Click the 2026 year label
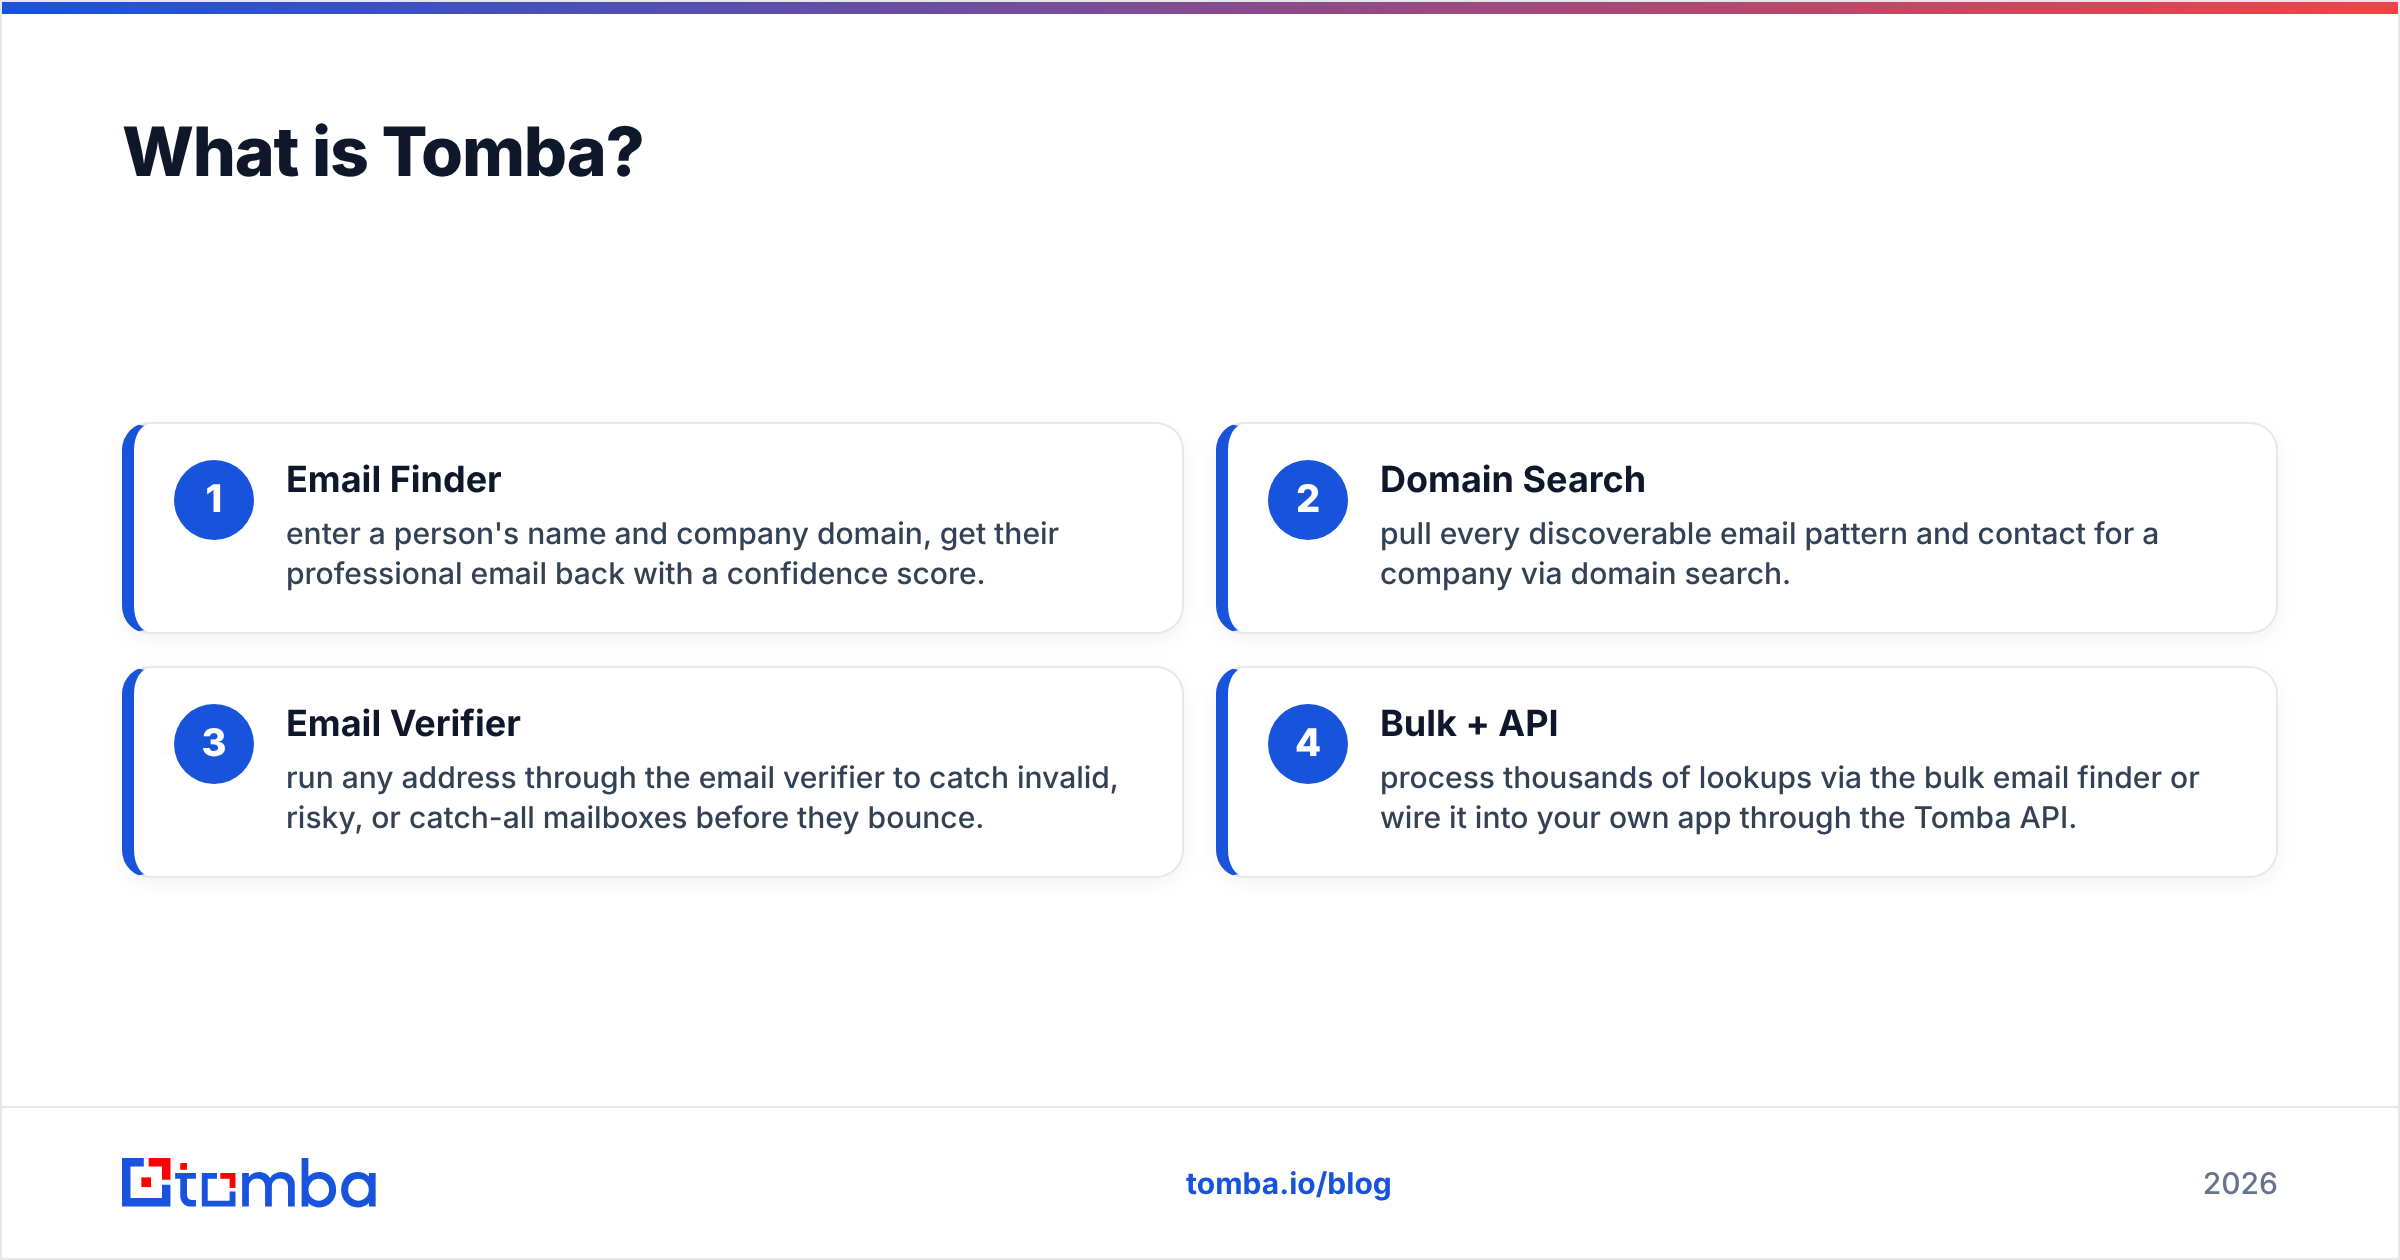The width and height of the screenshot is (2400, 1260). coord(2240,1184)
